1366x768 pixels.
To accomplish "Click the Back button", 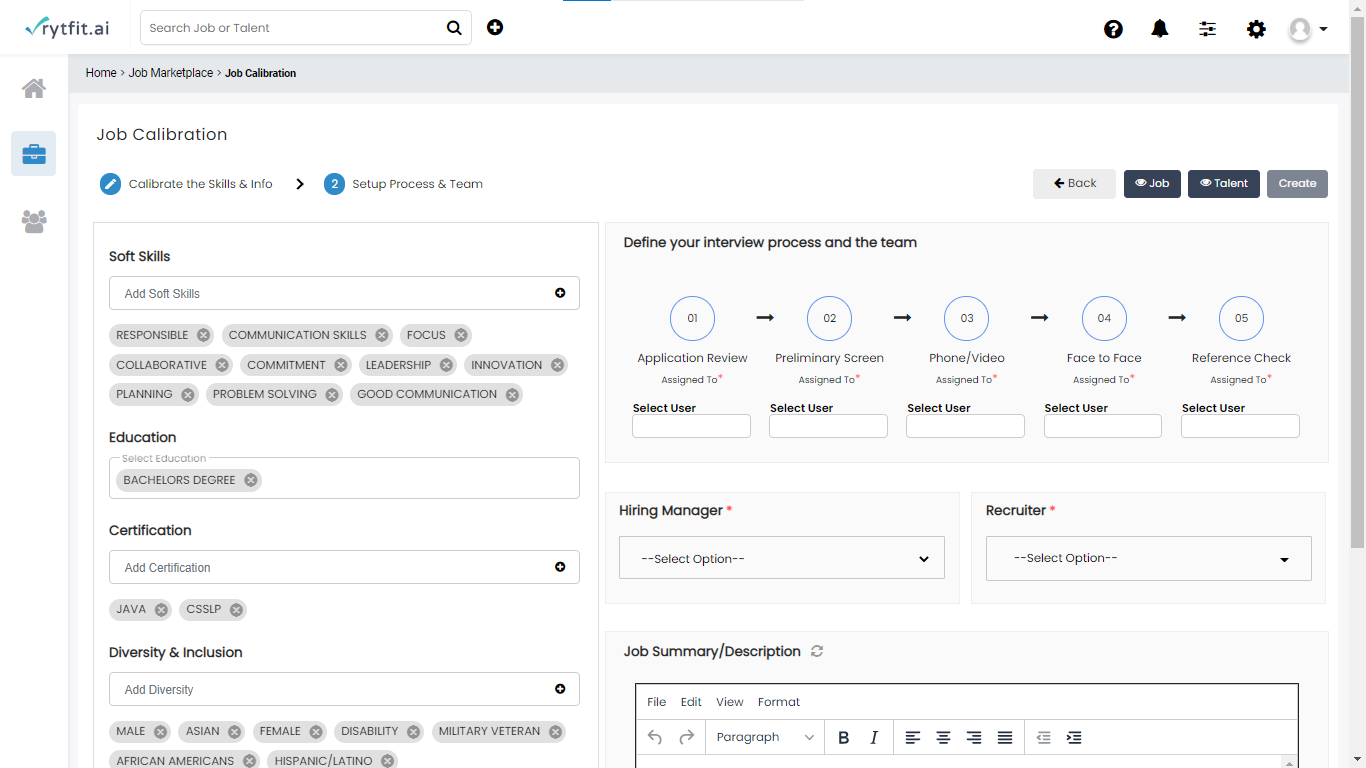I will 1074,184.
